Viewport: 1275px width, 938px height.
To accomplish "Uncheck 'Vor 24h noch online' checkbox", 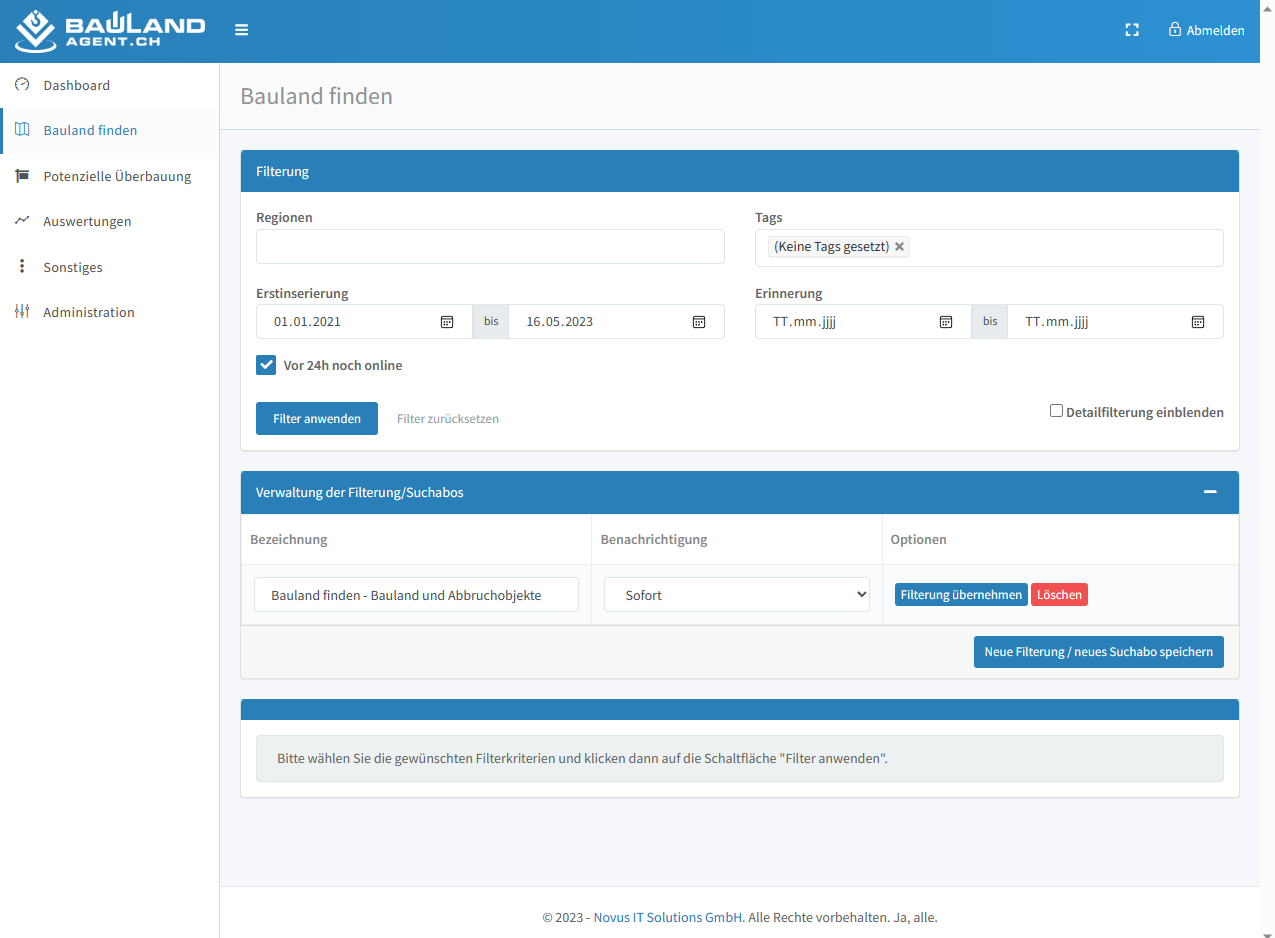I will coord(266,365).
